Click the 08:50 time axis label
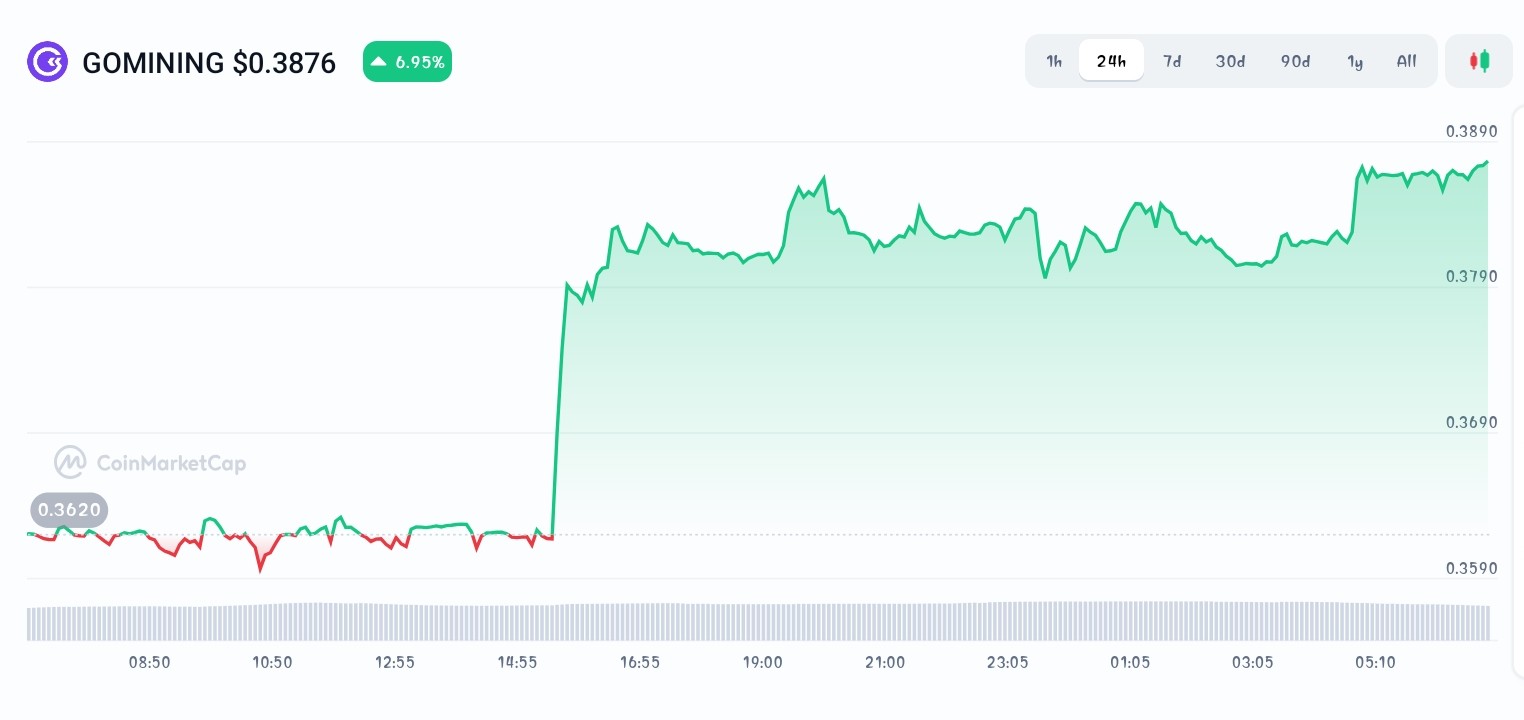Image resolution: width=1524 pixels, height=720 pixels. (149, 662)
